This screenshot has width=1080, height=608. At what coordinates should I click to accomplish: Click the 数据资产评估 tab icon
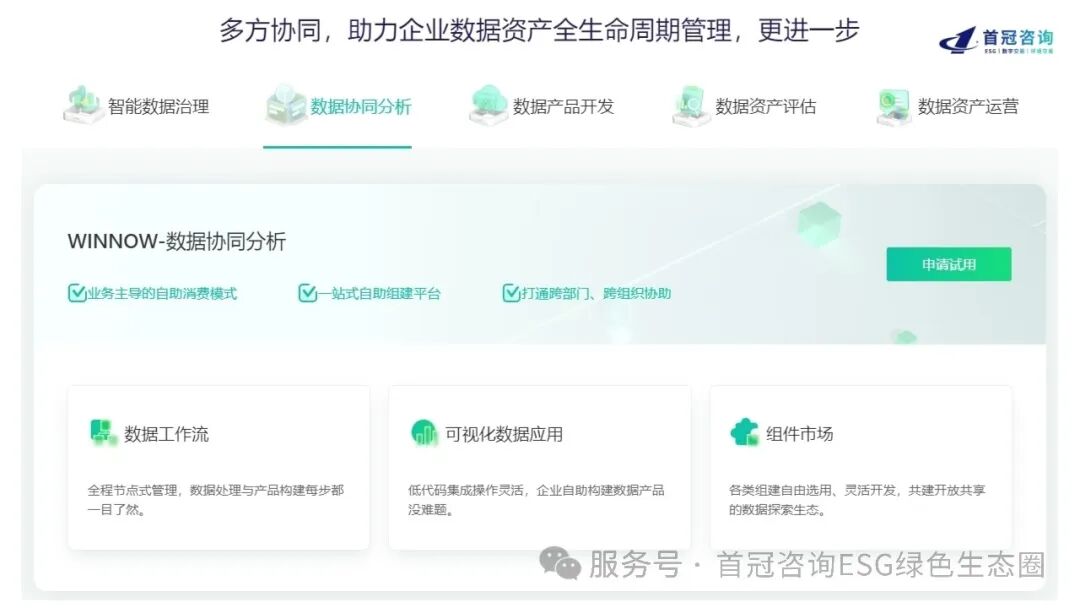(x=691, y=105)
